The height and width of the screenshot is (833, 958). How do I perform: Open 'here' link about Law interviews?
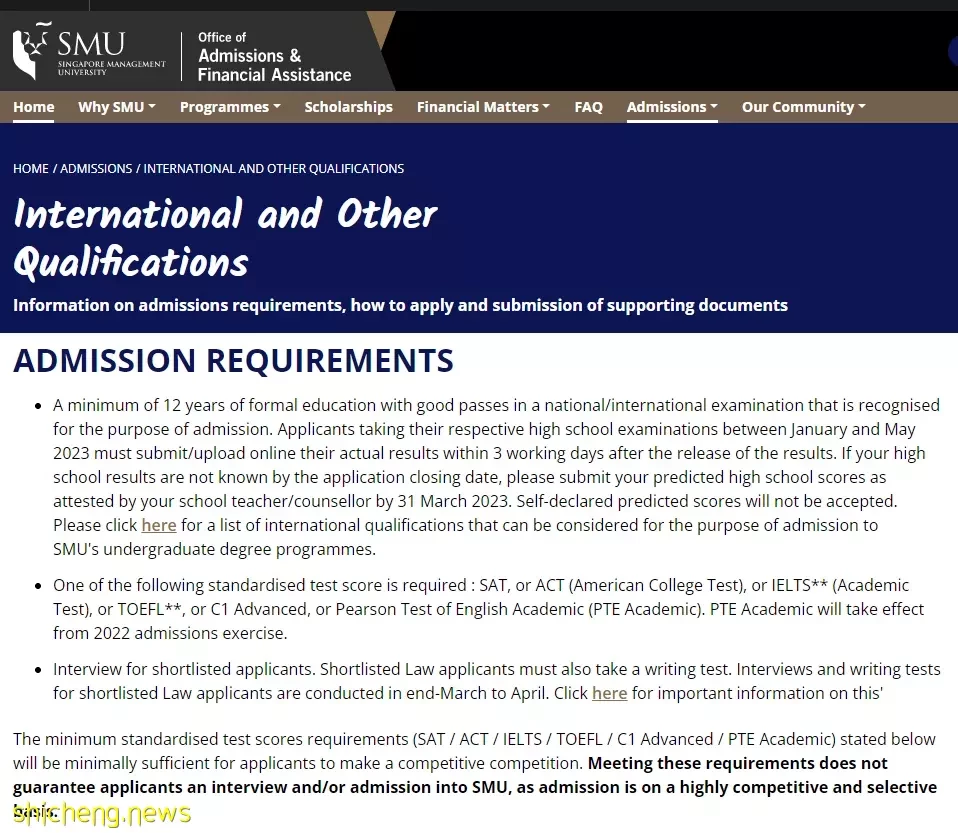point(609,693)
